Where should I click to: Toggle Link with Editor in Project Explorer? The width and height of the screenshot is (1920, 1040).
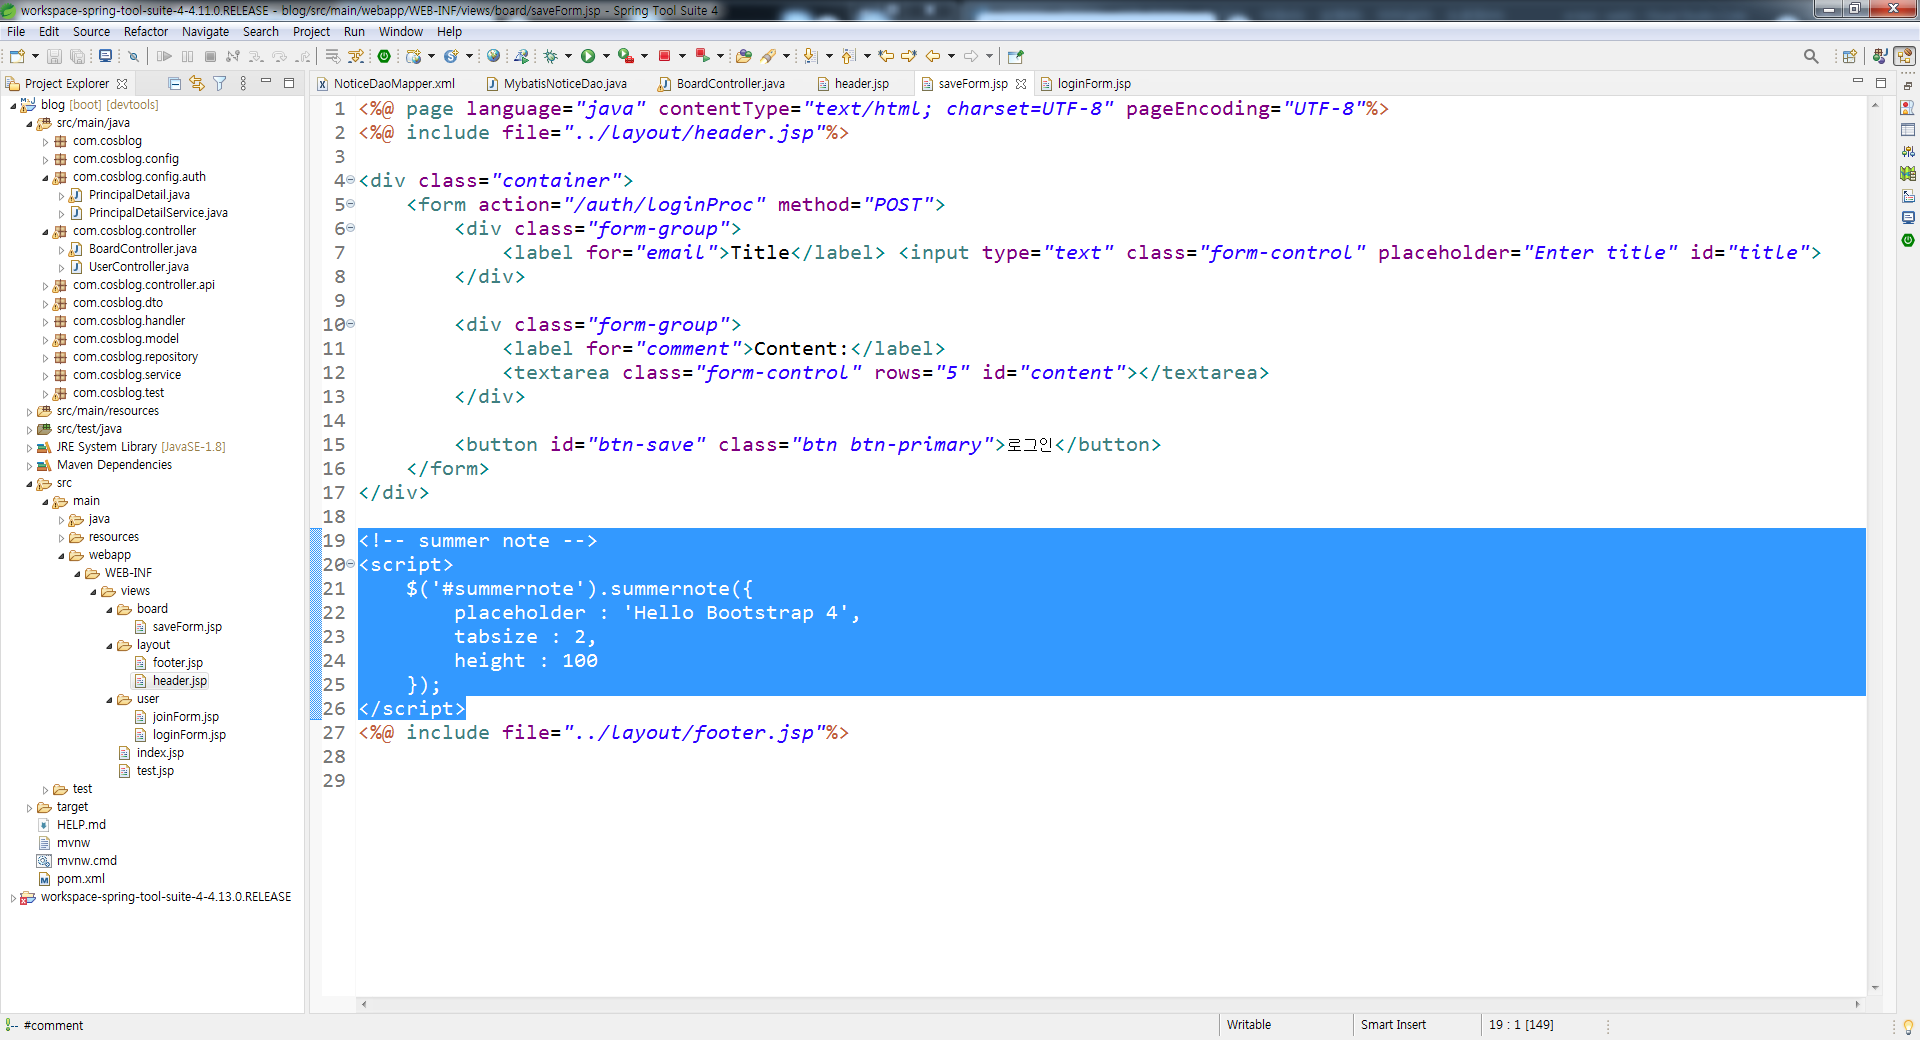tap(197, 83)
